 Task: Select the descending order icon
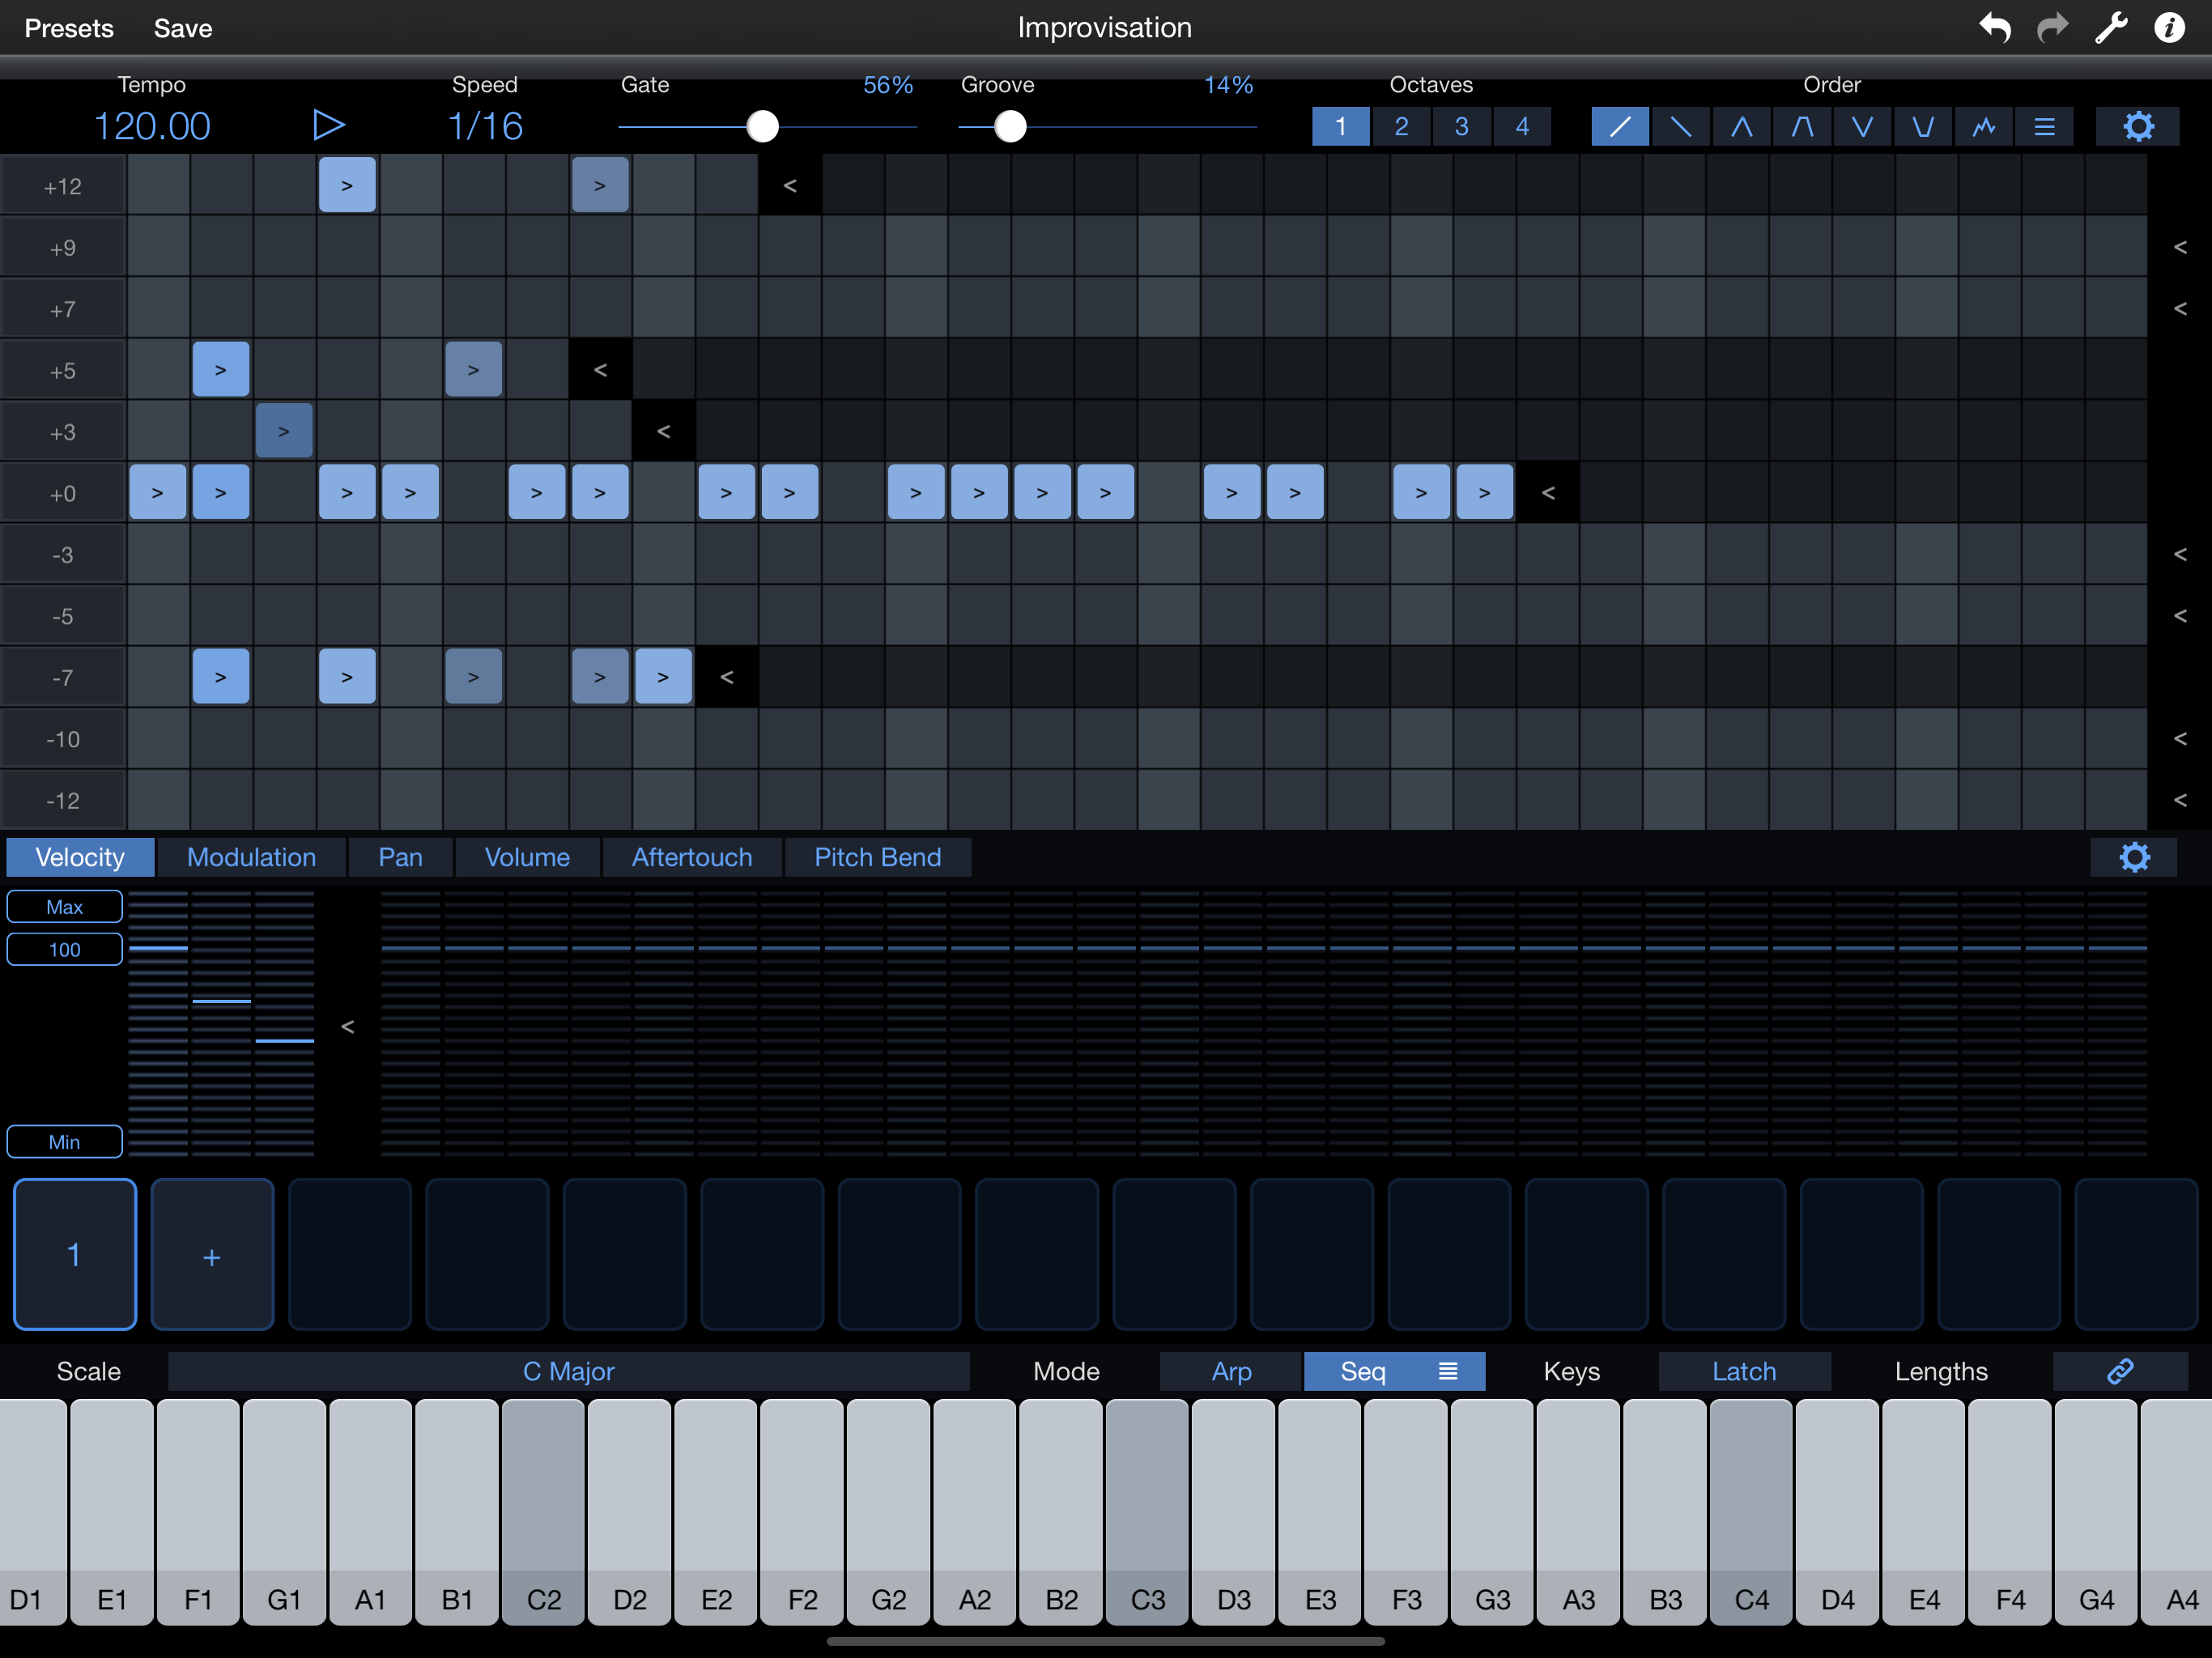tap(1681, 127)
